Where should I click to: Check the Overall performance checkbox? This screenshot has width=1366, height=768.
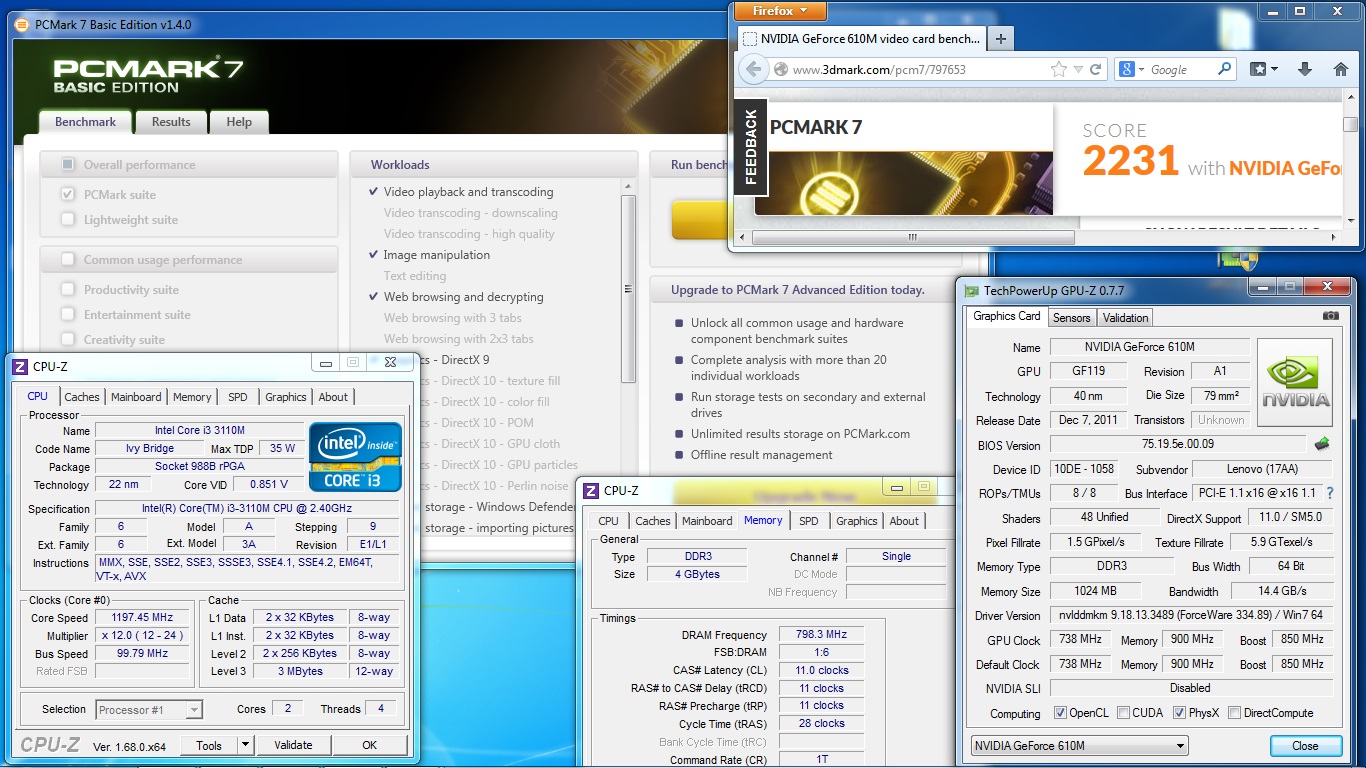(x=68, y=164)
